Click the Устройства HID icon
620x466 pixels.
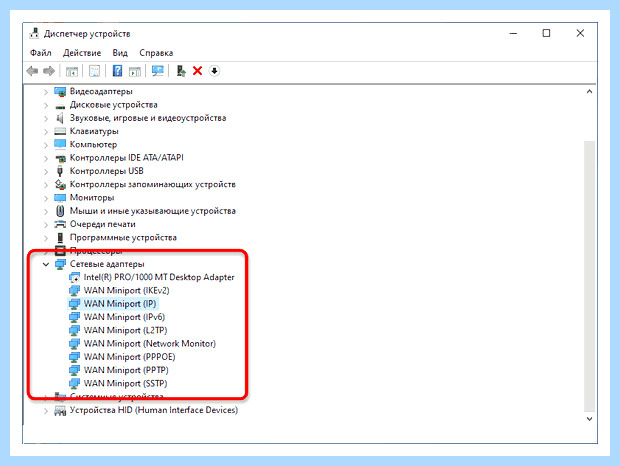(60, 411)
